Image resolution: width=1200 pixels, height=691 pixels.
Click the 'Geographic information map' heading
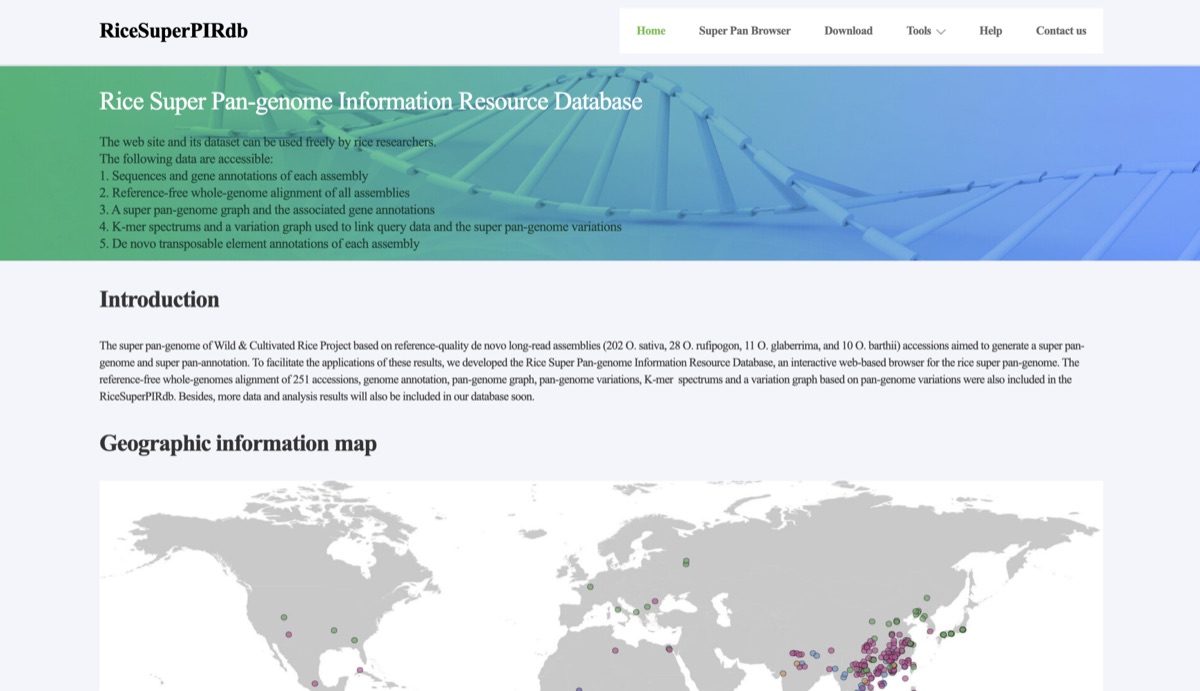pyautogui.click(x=238, y=444)
